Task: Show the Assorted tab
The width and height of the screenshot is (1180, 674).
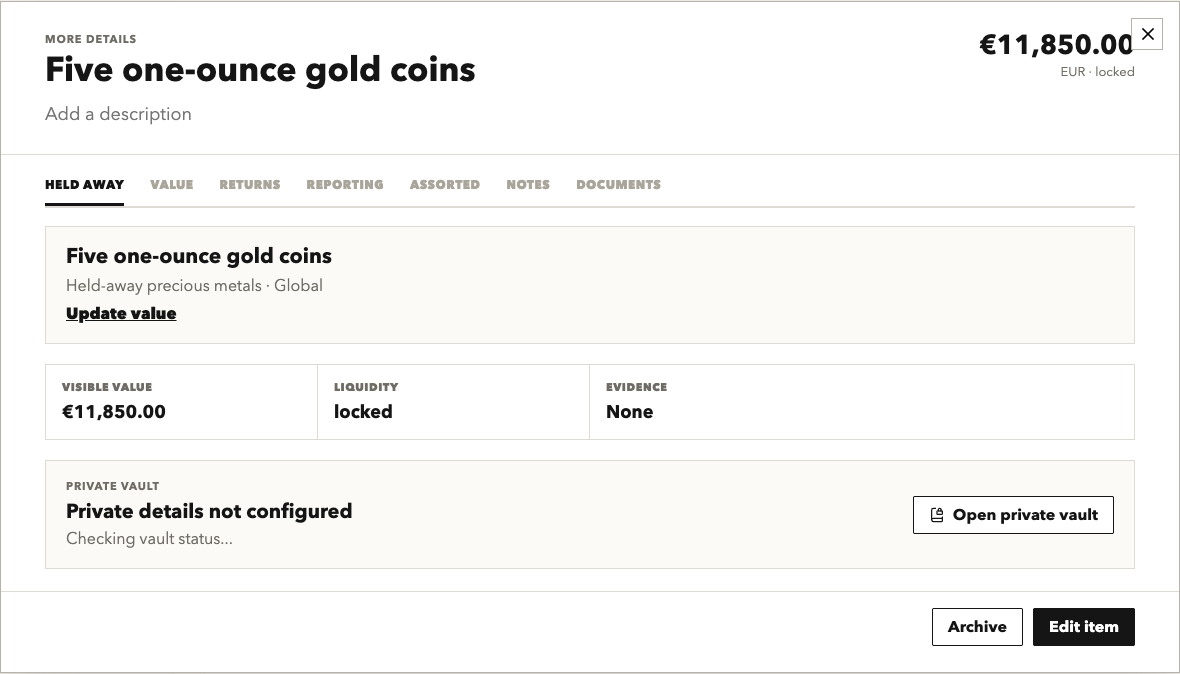Action: [445, 185]
